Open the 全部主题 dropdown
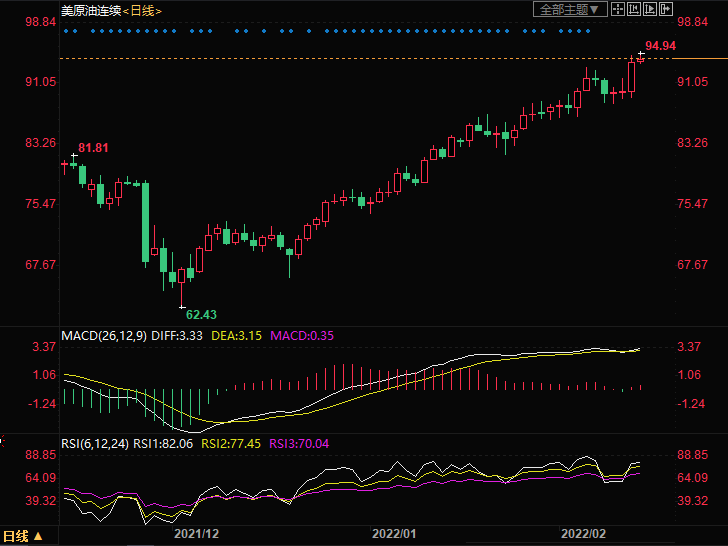The image size is (728, 546). click(571, 9)
